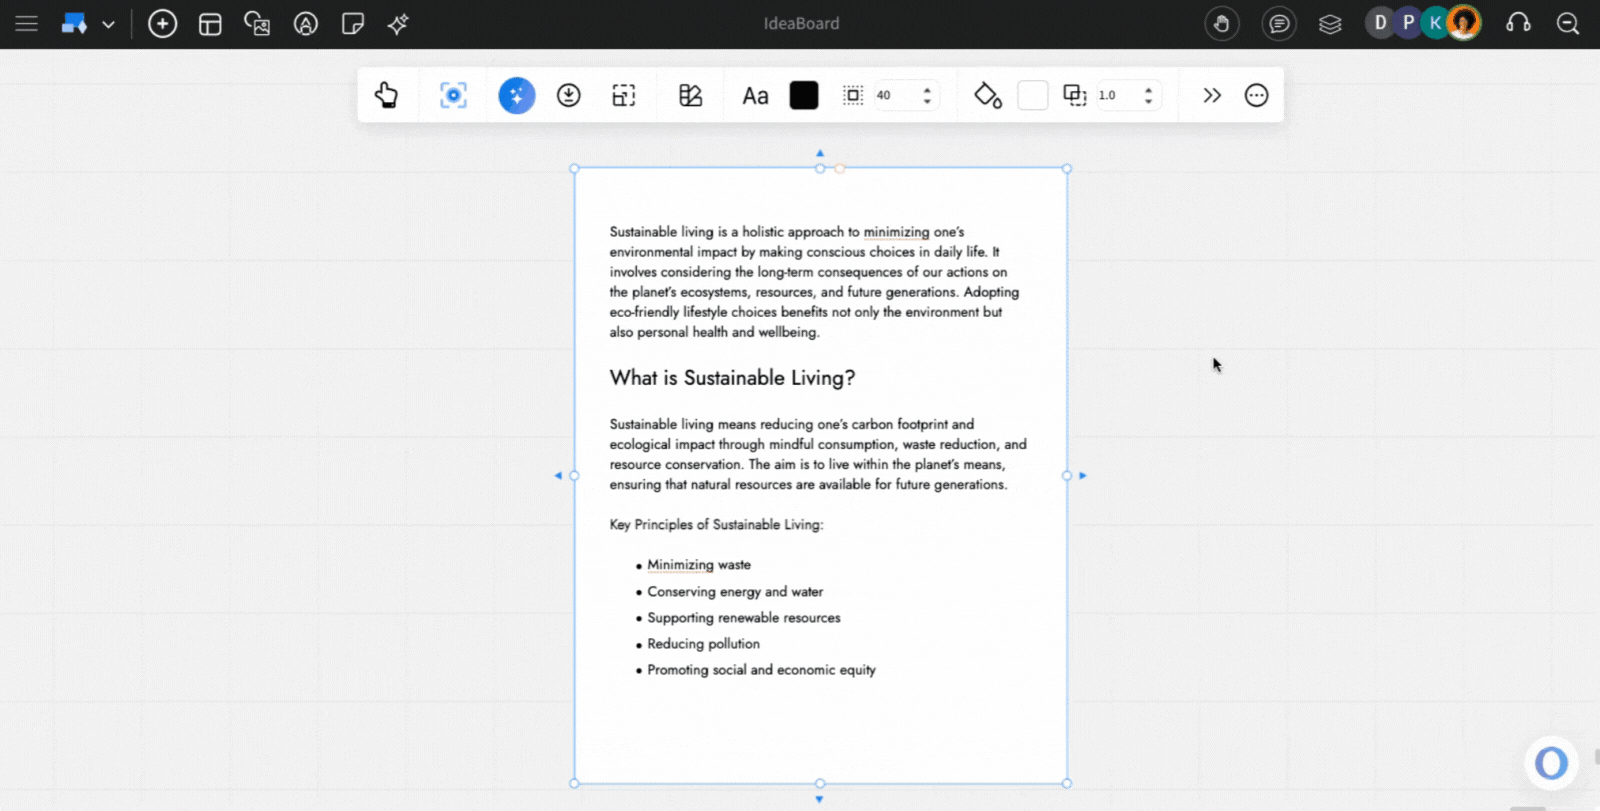1600x811 pixels.
Task: Open the white fill color swatch
Action: pos(1033,95)
